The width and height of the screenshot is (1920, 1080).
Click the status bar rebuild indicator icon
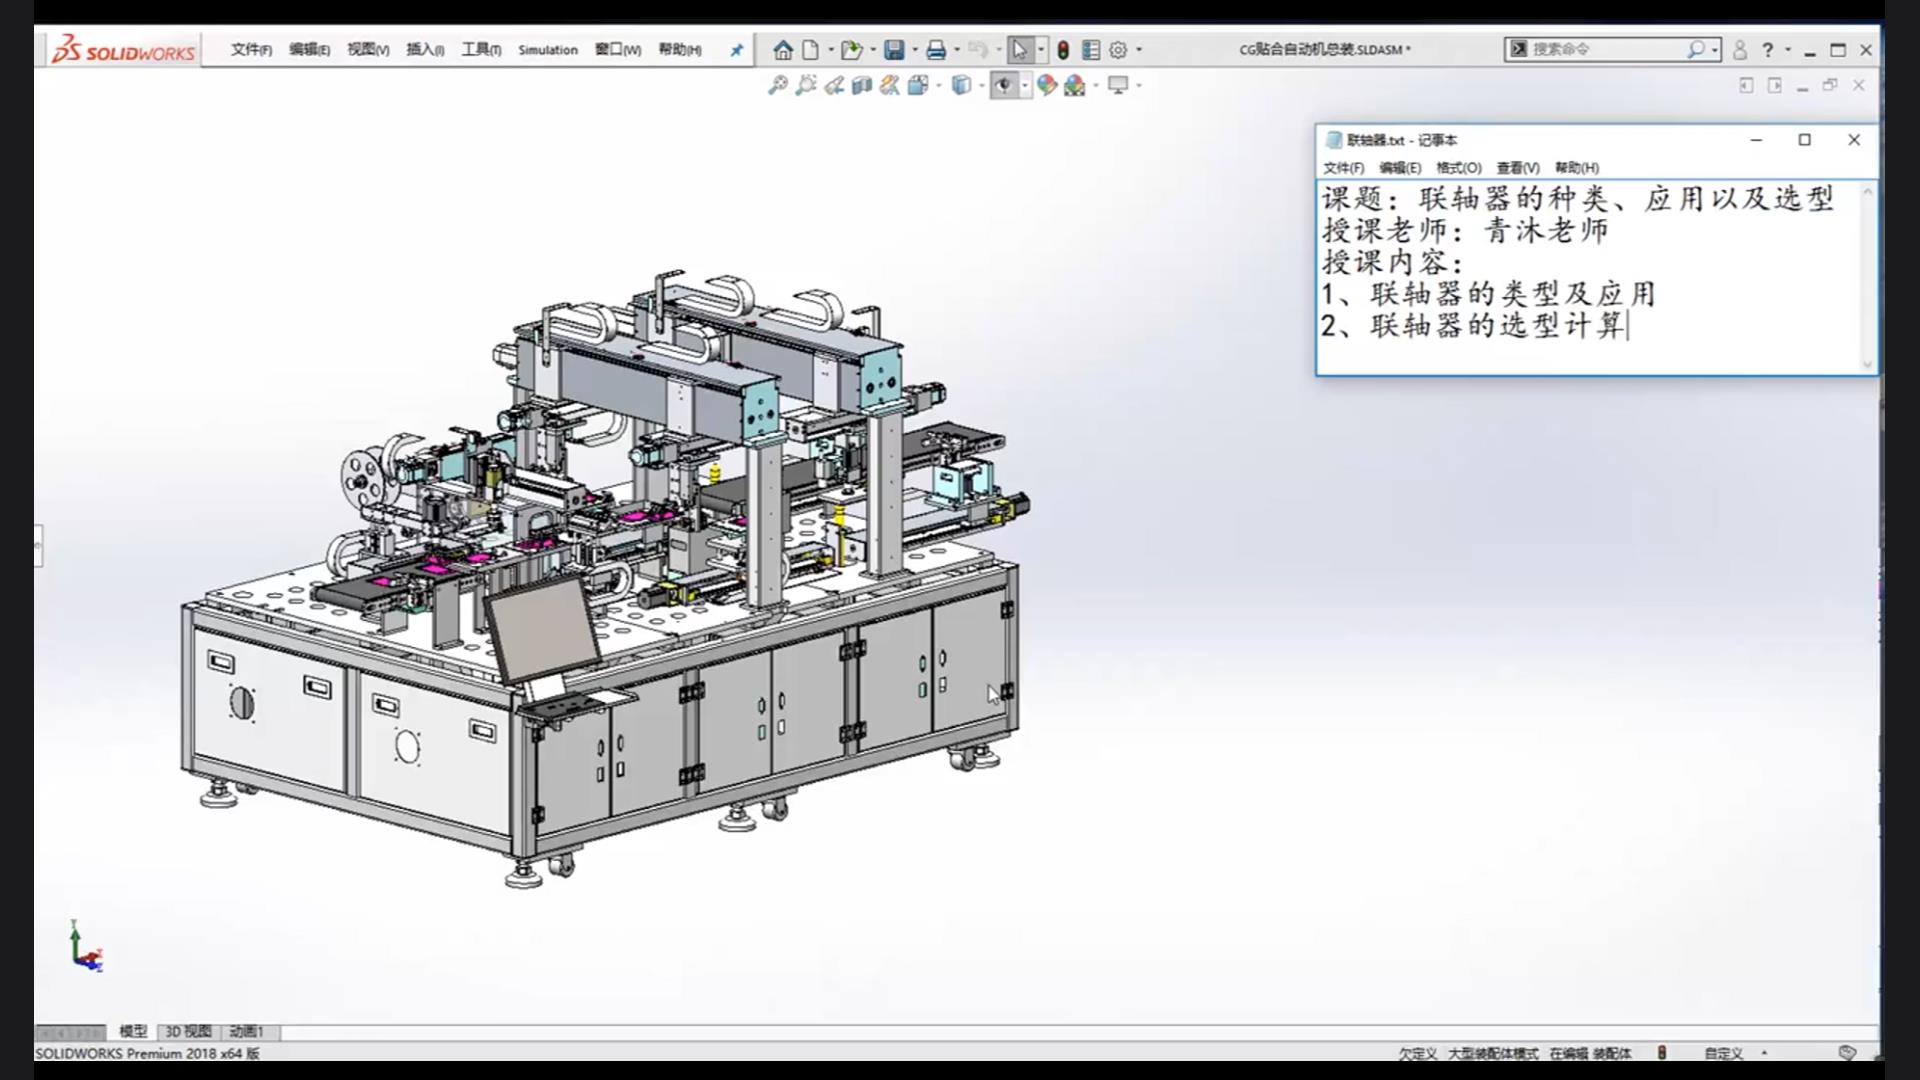pos(1662,1053)
